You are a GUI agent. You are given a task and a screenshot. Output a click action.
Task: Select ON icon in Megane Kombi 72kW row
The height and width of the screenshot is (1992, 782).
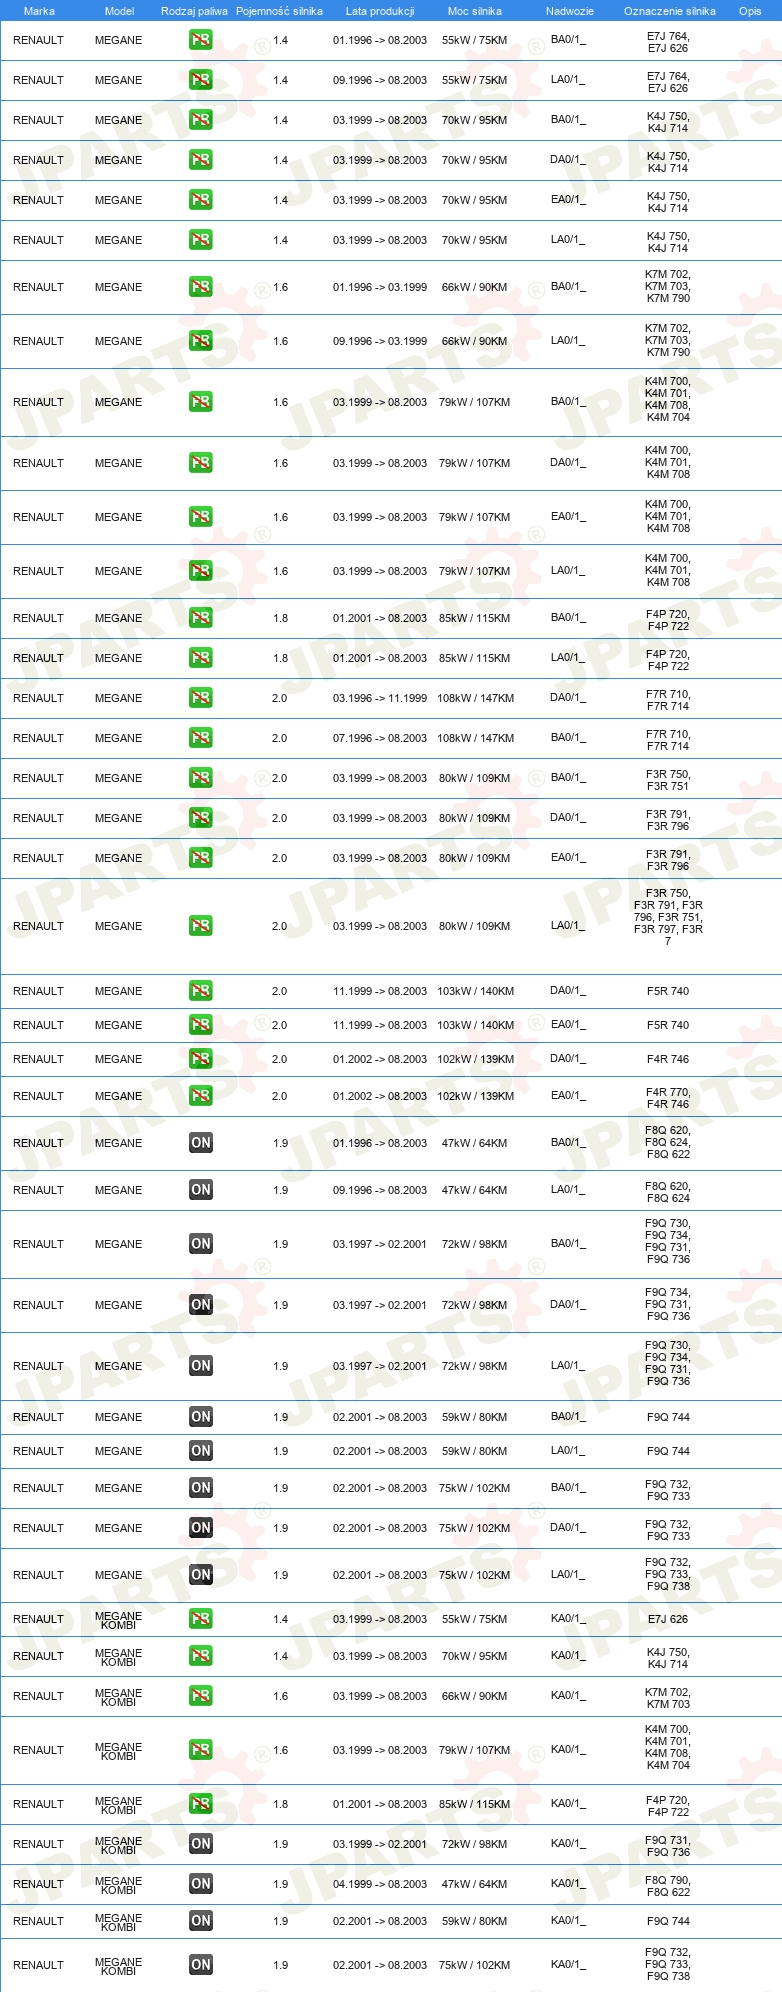tap(201, 1844)
